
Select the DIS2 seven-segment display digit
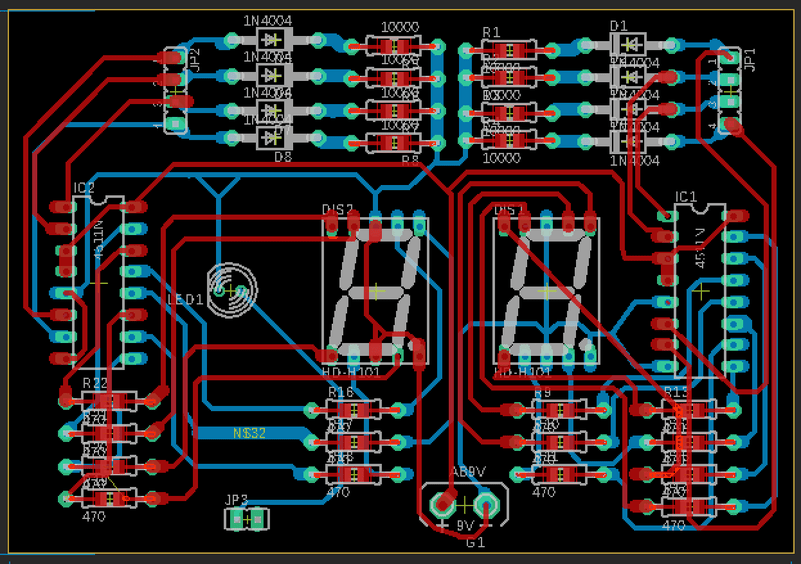375,291
